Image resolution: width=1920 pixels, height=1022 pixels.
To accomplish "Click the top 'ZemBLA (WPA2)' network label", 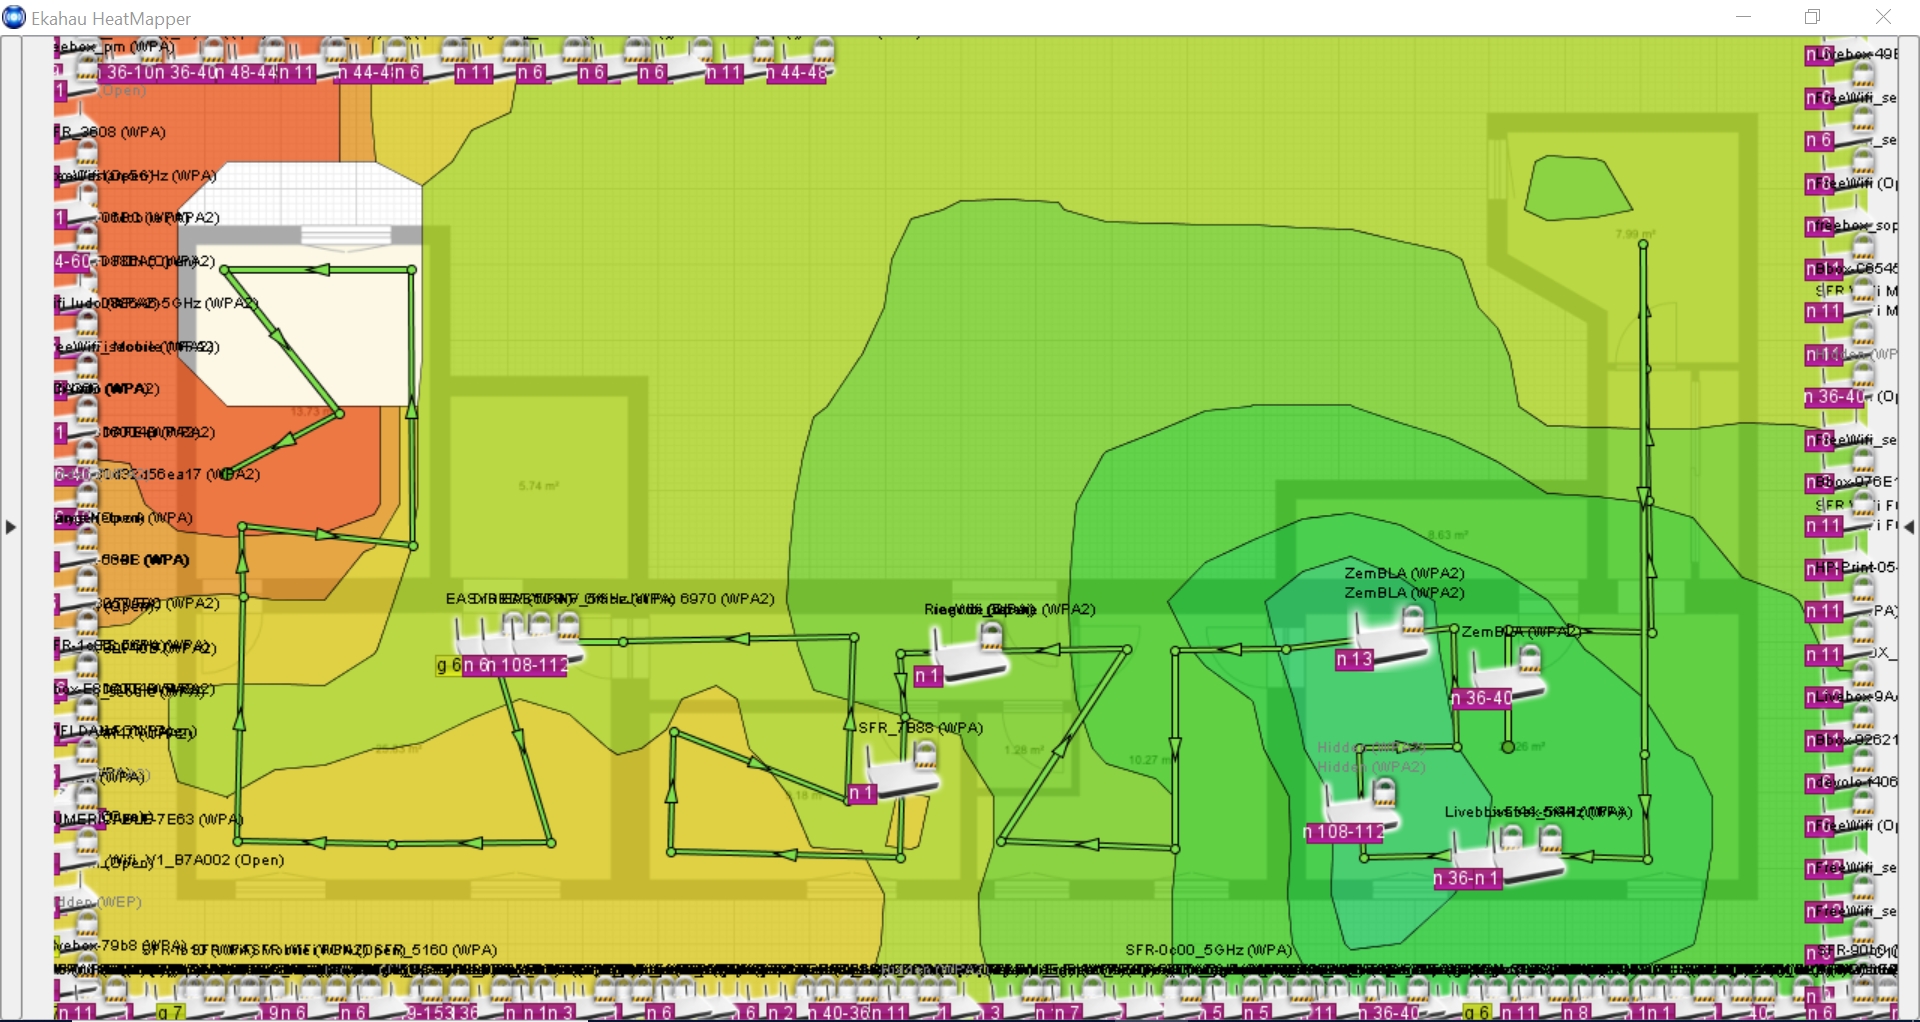I will [x=1404, y=573].
